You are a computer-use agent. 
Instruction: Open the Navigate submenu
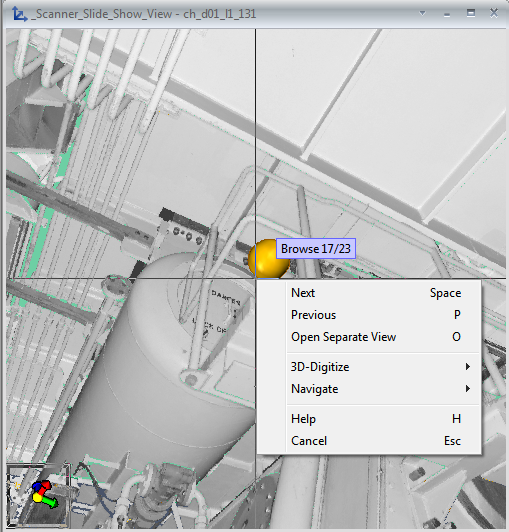(x=369, y=389)
